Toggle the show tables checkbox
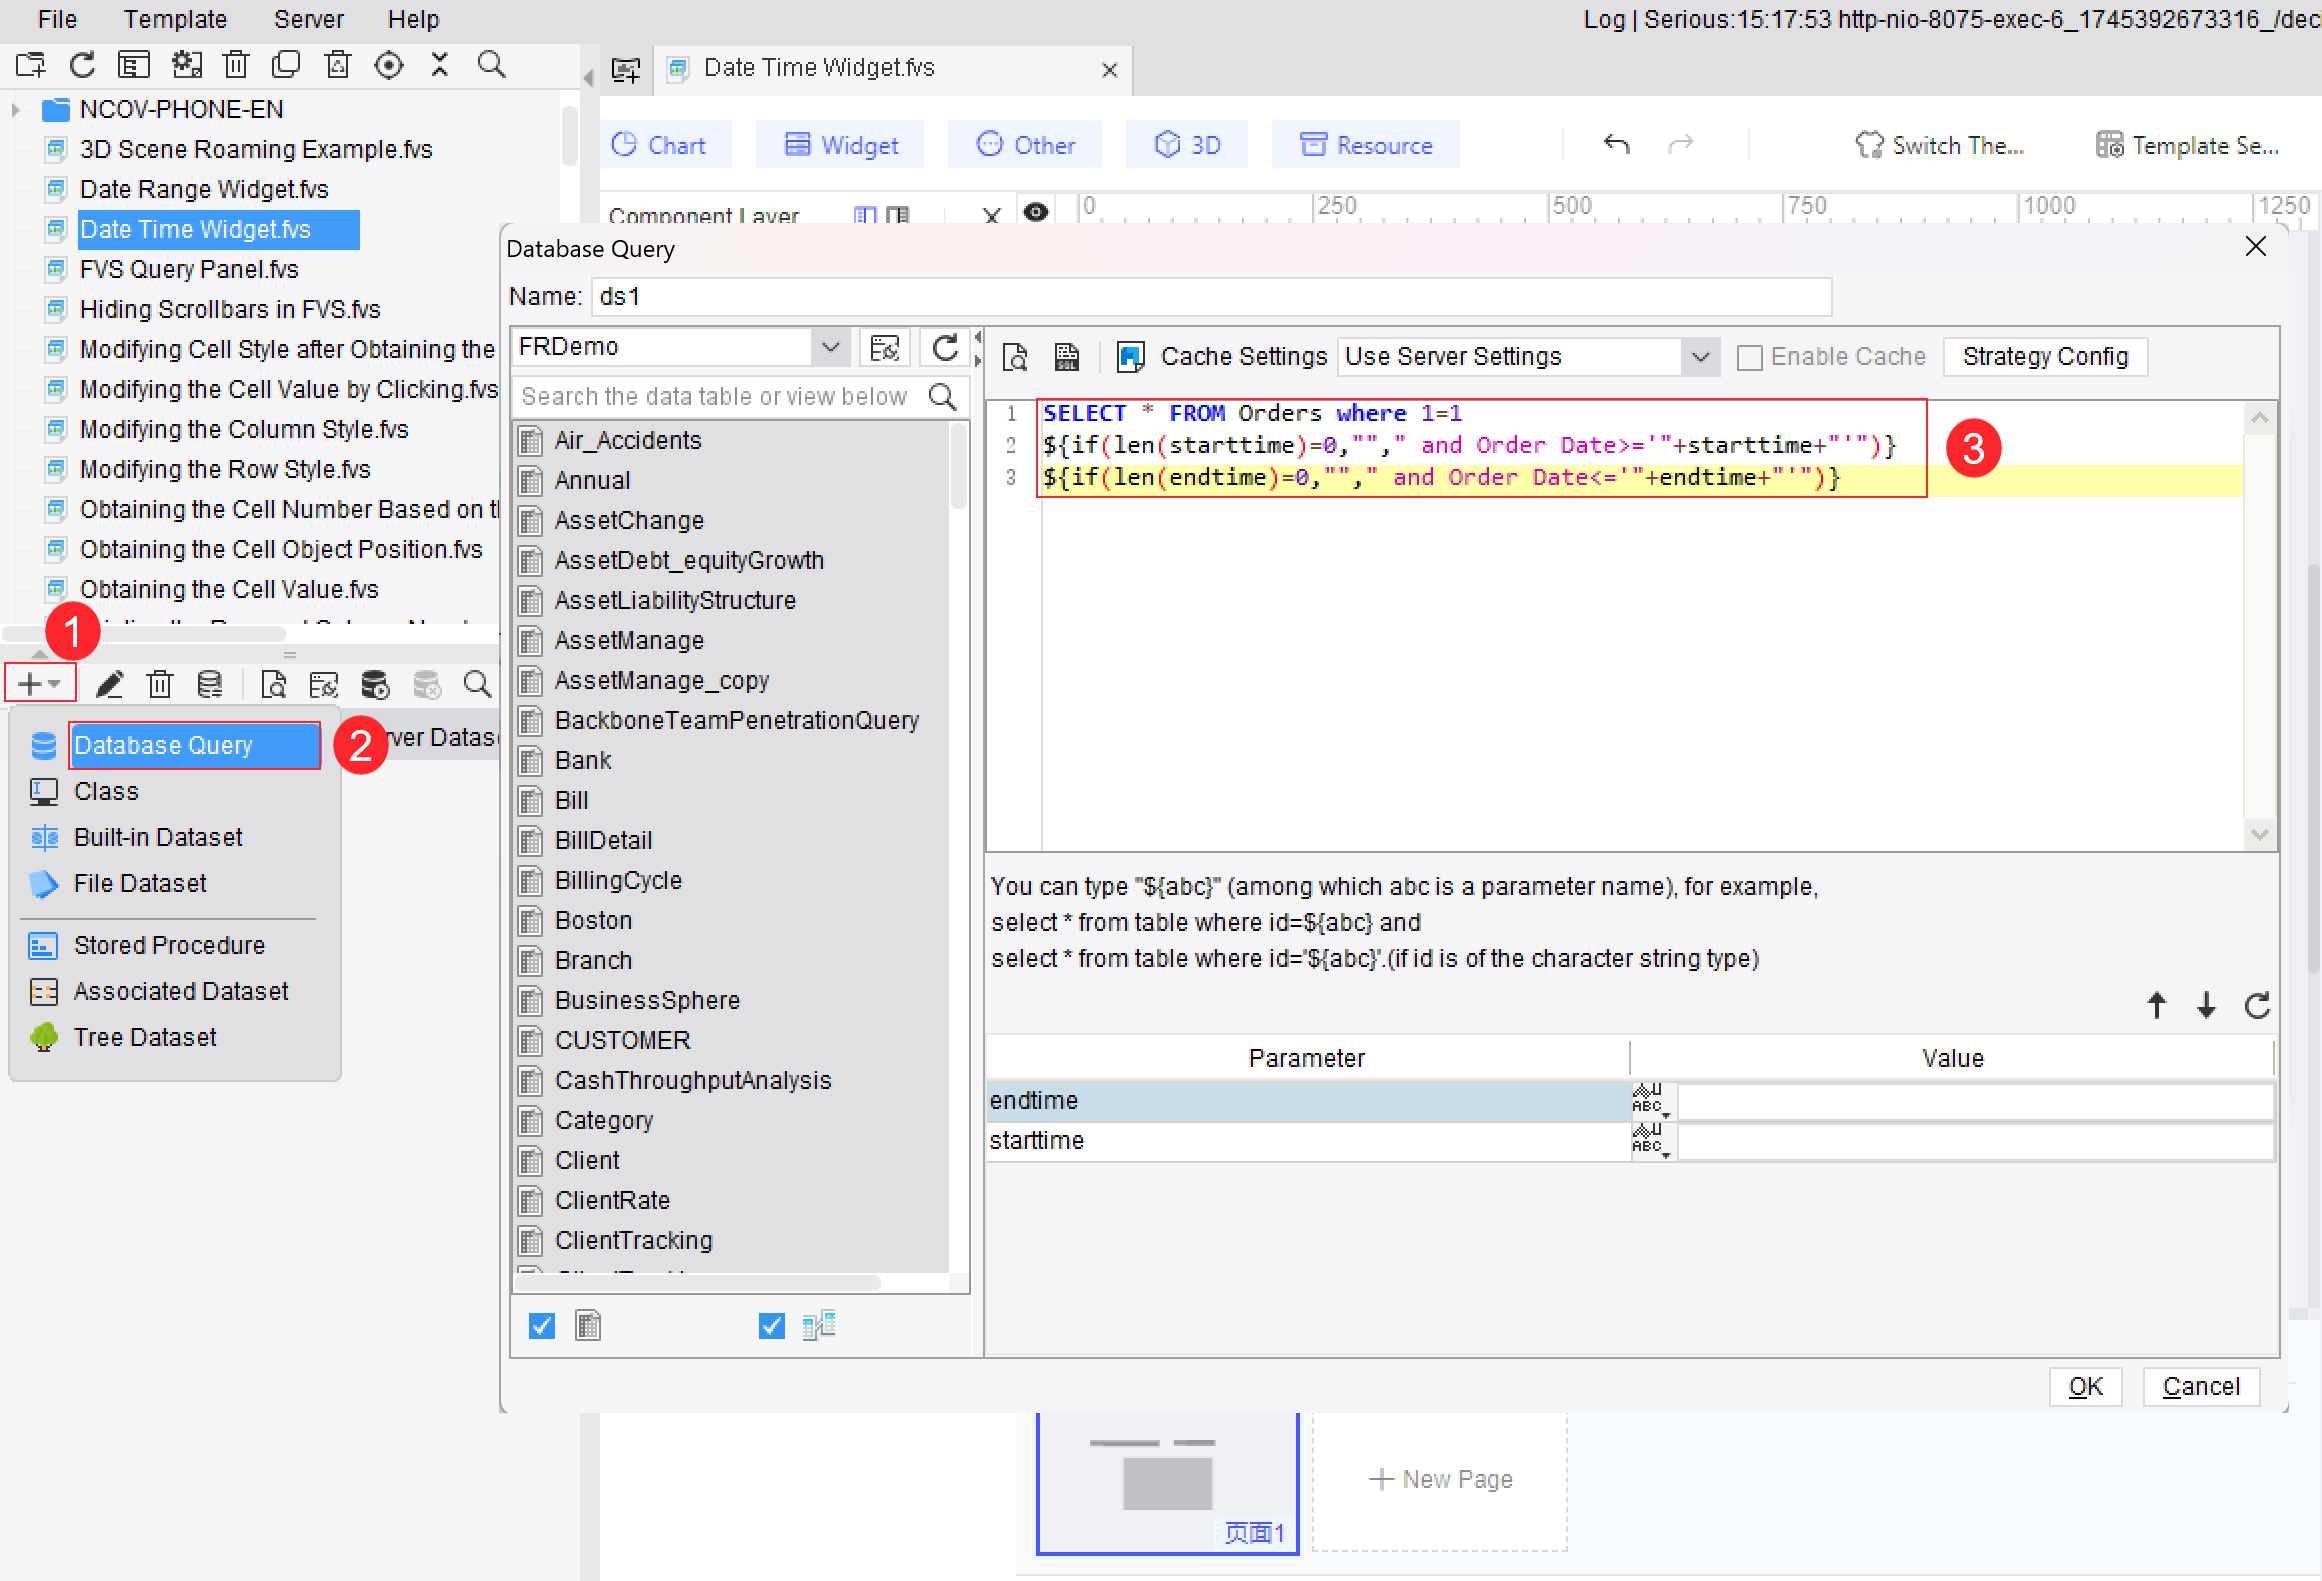This screenshot has width=2322, height=1581. point(542,1326)
